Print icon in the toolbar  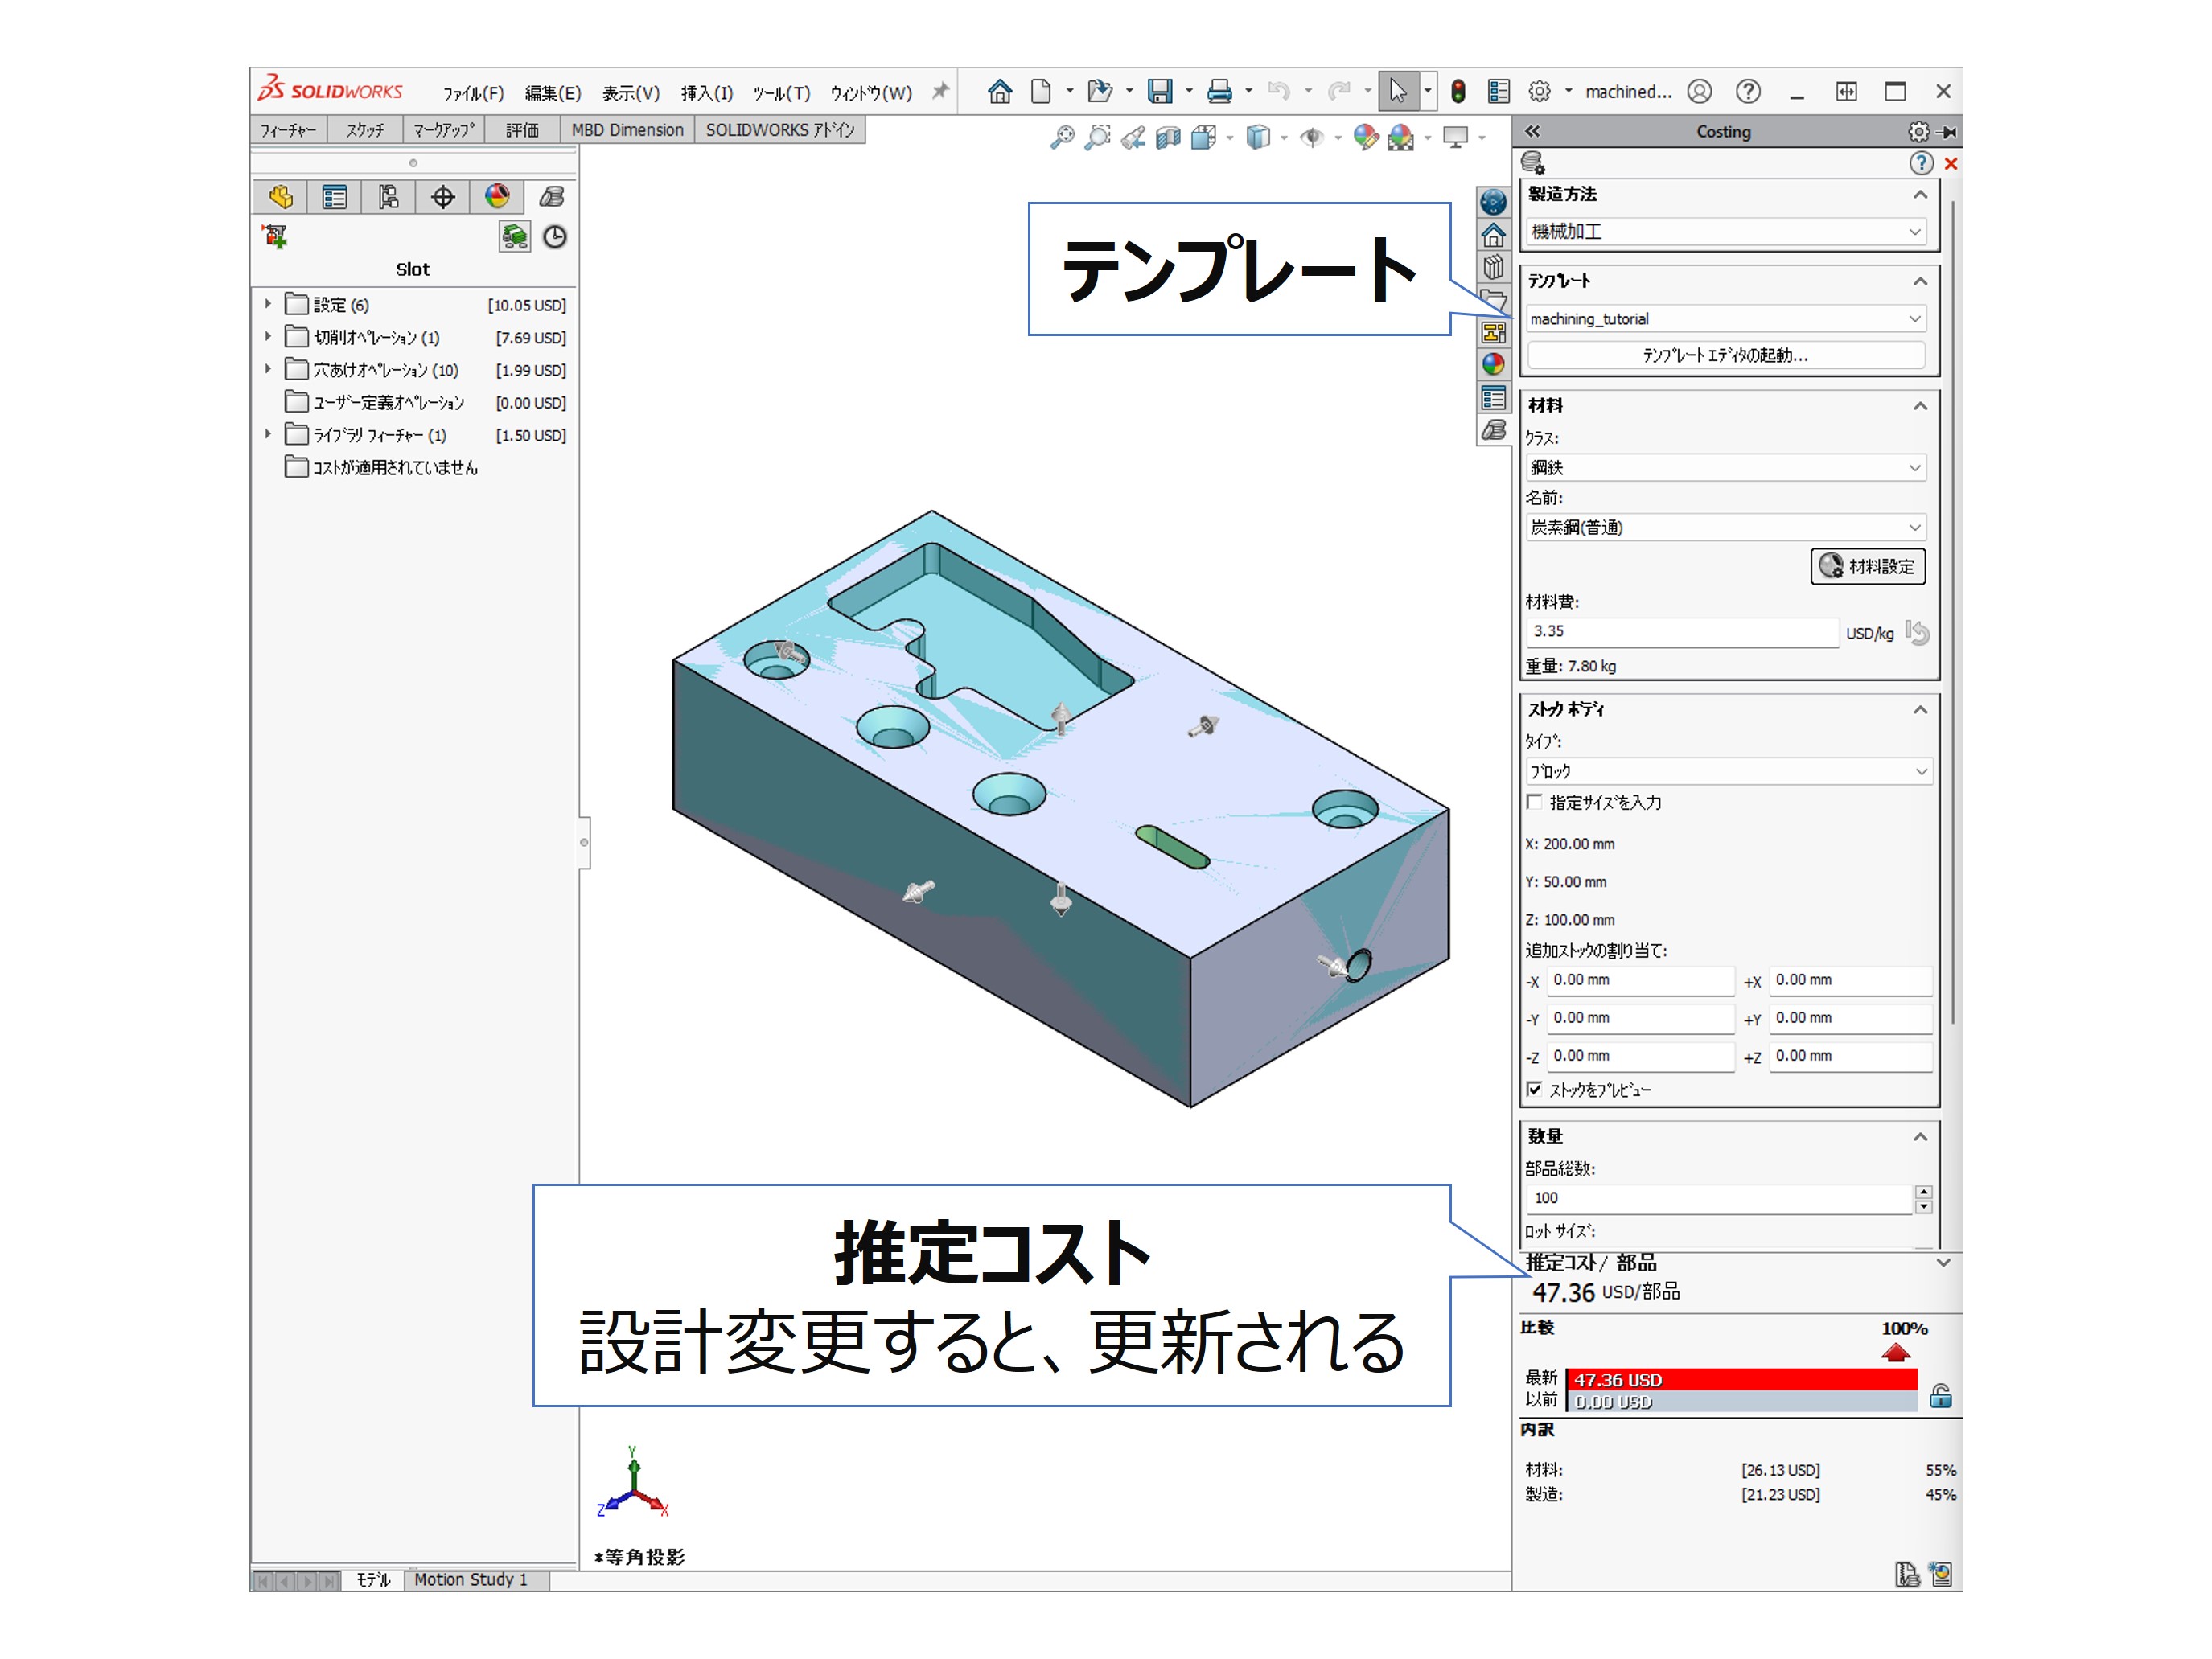pos(1219,92)
